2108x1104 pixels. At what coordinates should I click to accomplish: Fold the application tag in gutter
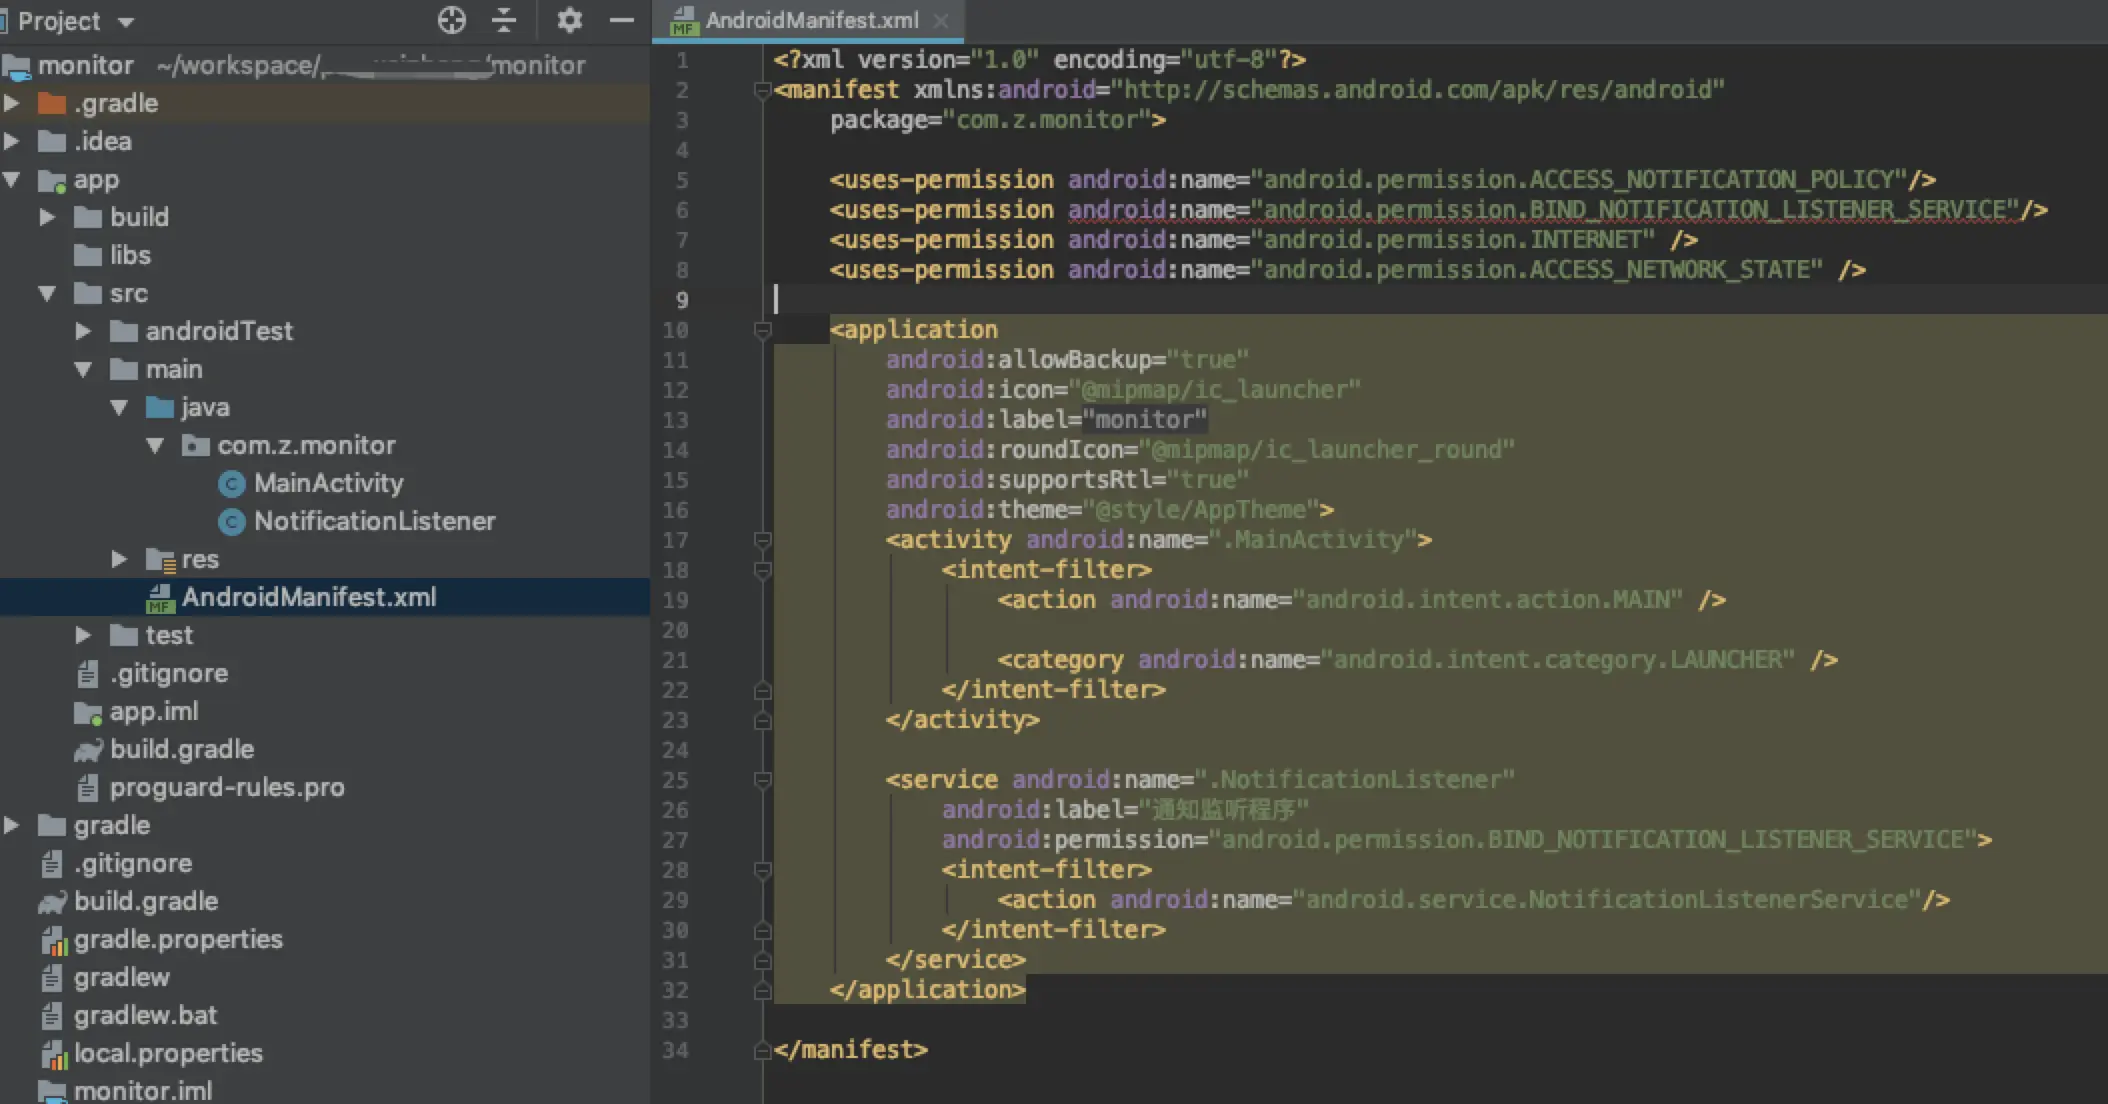762,330
